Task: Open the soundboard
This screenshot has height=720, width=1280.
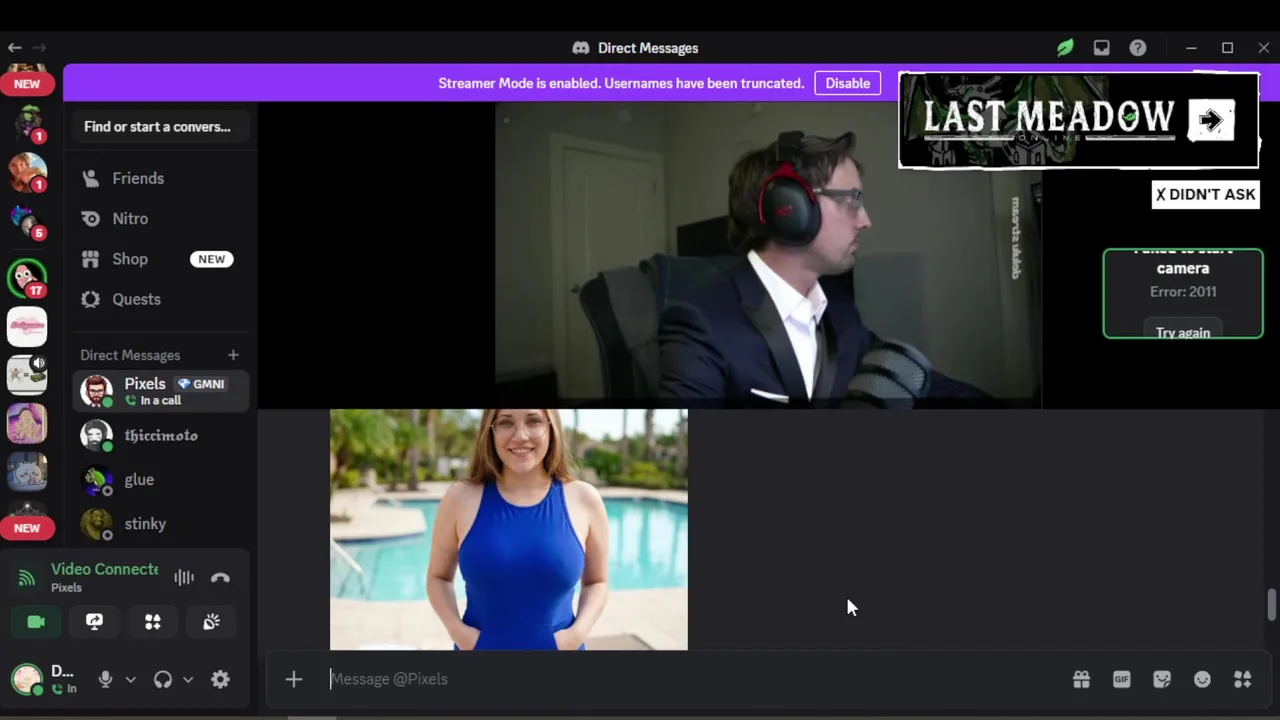Action: coord(211,622)
